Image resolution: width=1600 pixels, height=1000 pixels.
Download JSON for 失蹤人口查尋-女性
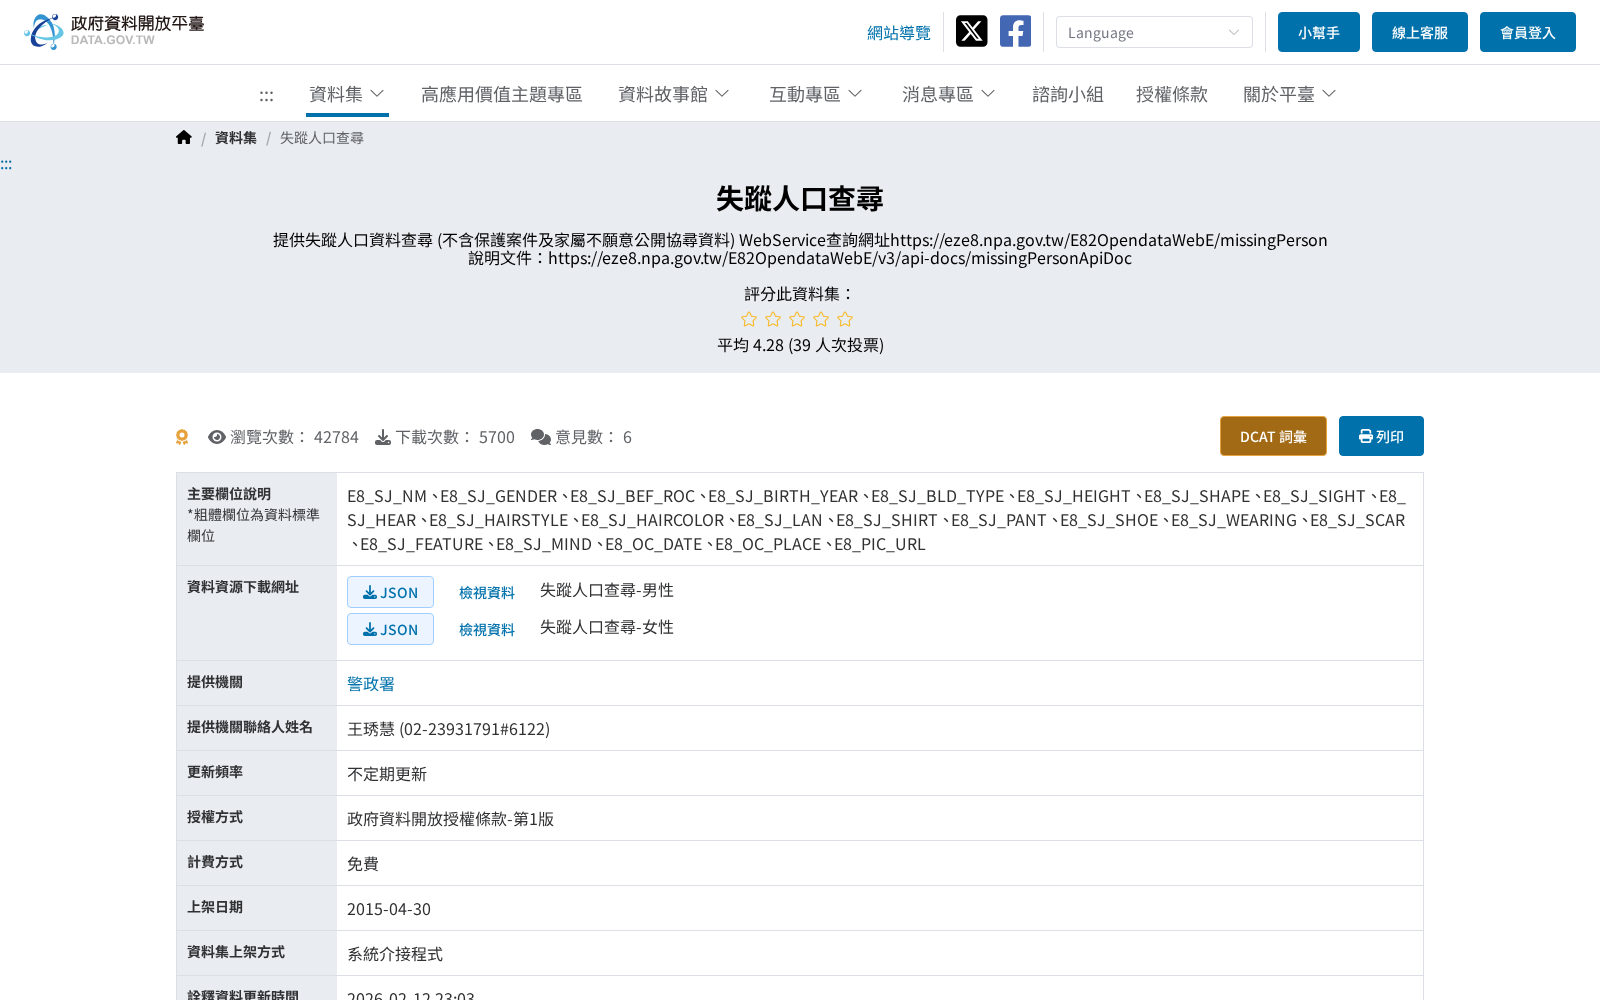click(x=390, y=629)
